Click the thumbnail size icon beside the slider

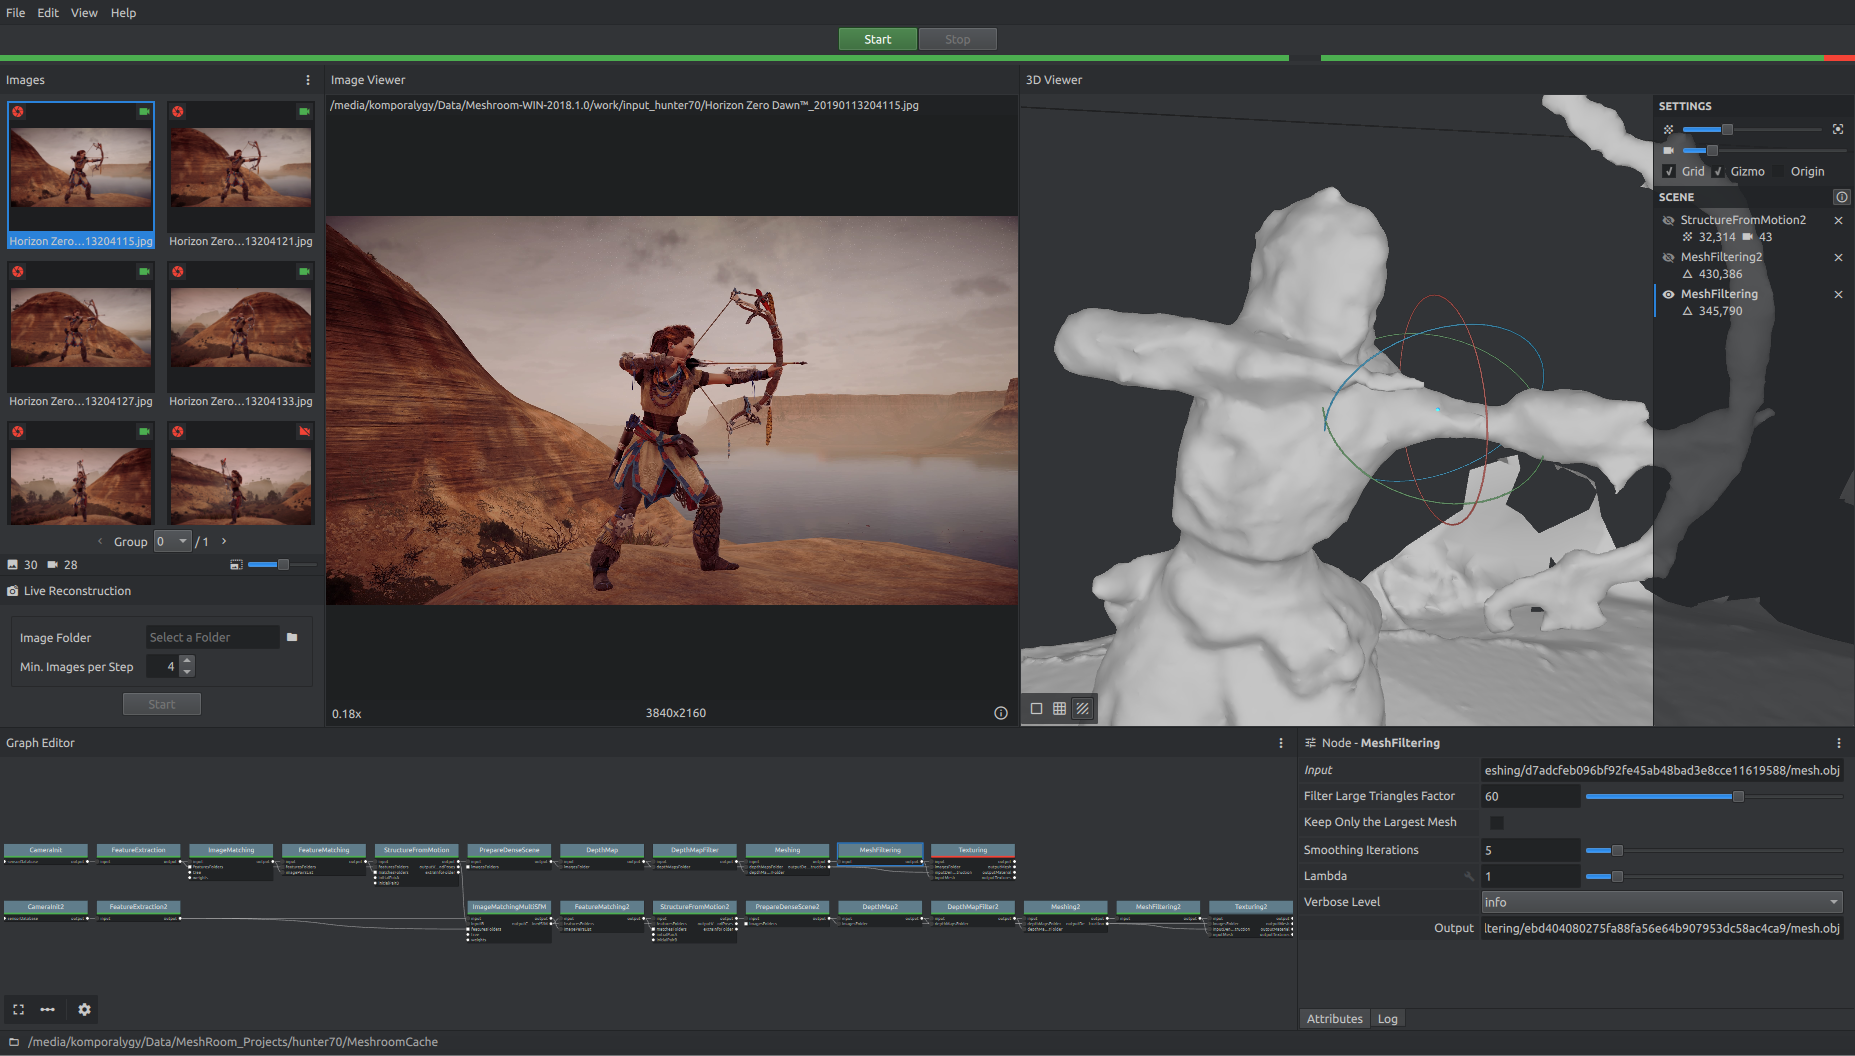click(236, 565)
